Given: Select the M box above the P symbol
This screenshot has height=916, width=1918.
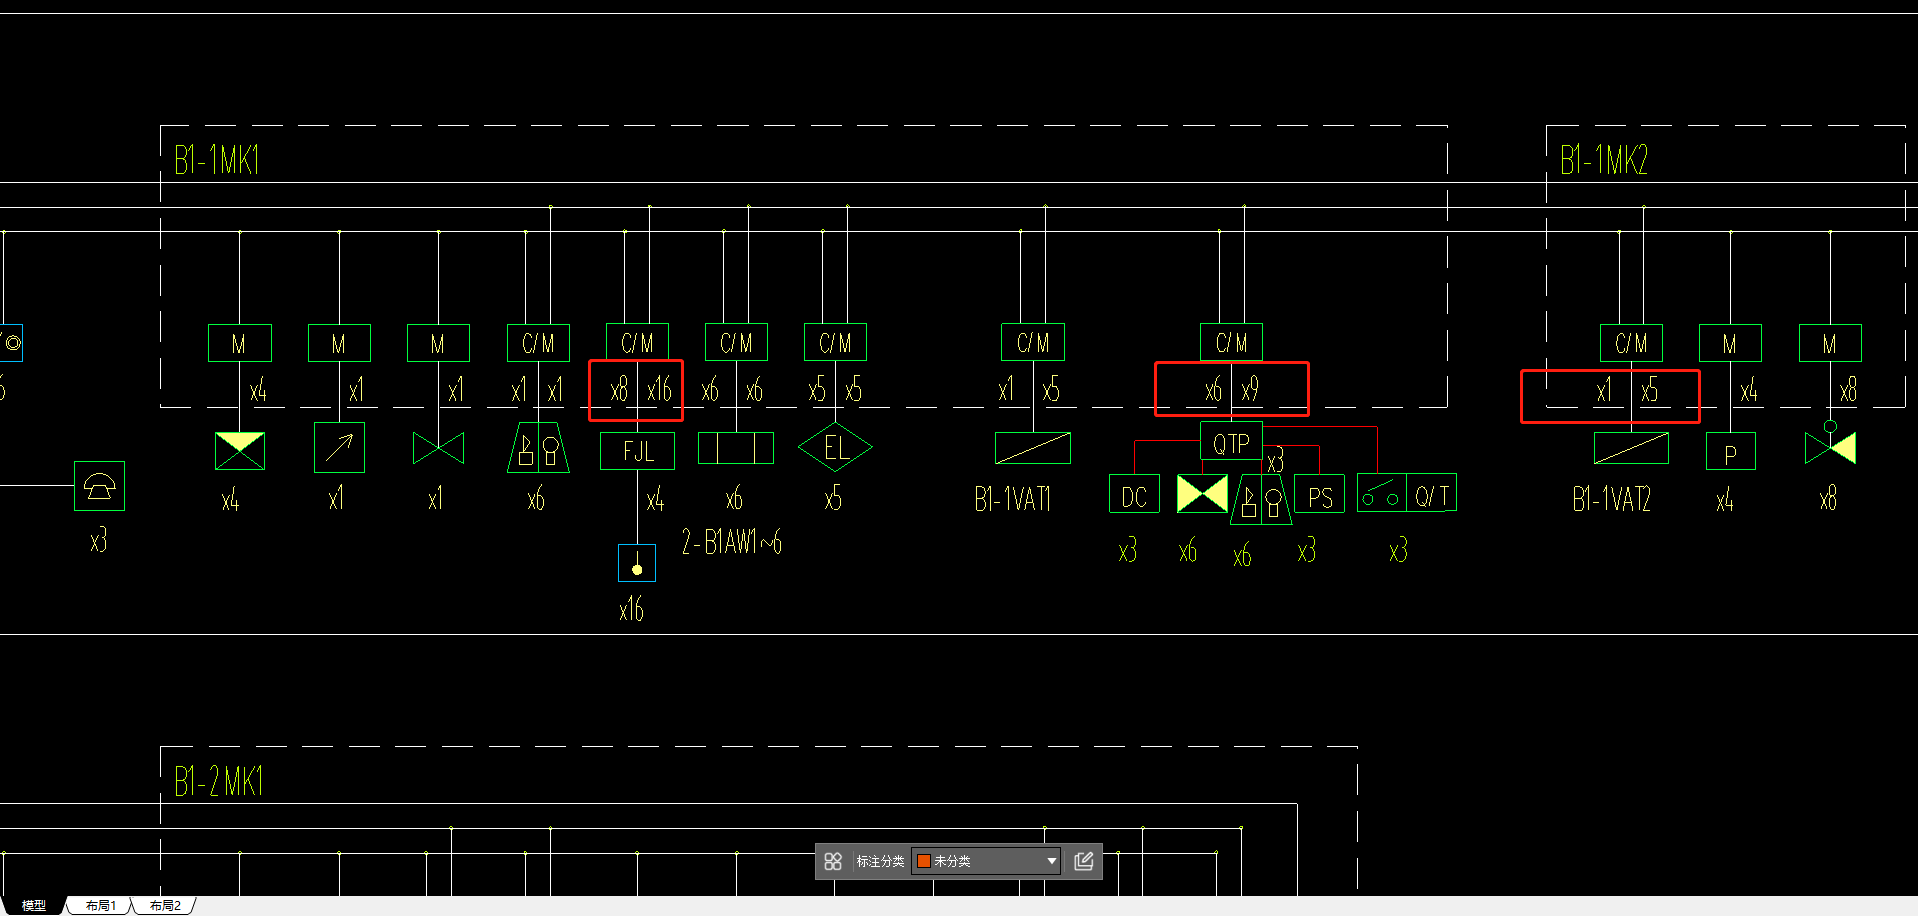Looking at the screenshot, I should pos(1730,343).
